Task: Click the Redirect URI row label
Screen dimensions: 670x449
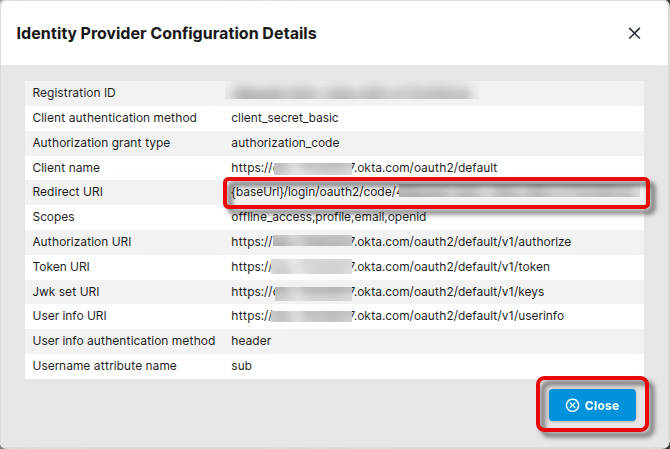Action: 67,192
